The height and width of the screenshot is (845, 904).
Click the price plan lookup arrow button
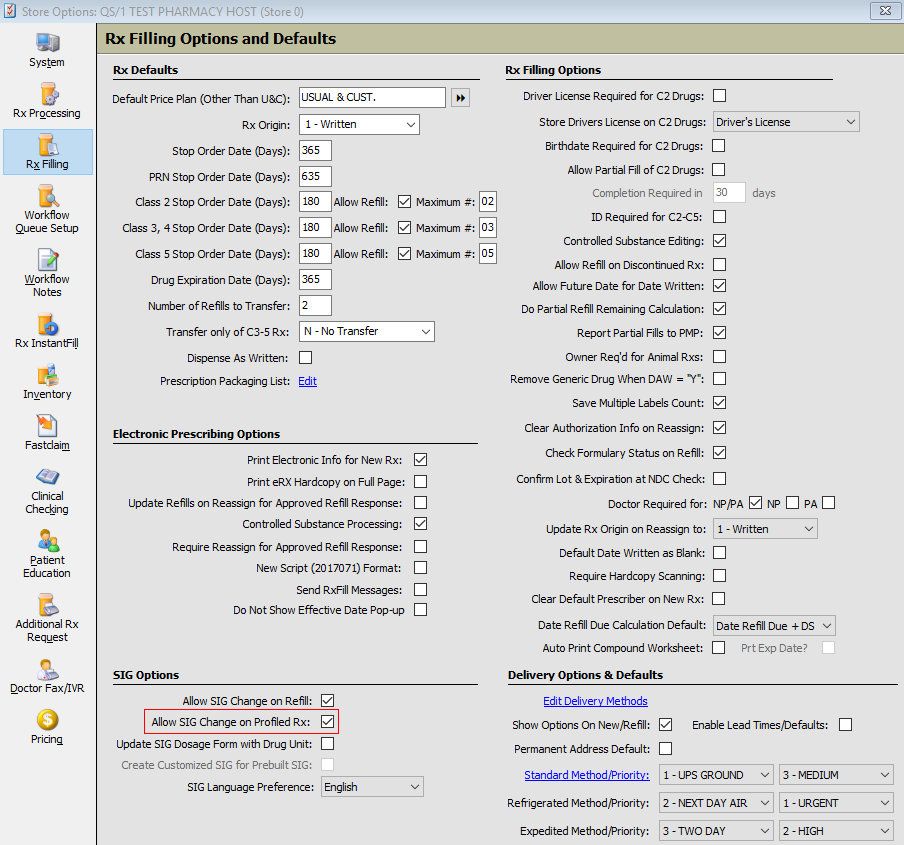coord(460,97)
